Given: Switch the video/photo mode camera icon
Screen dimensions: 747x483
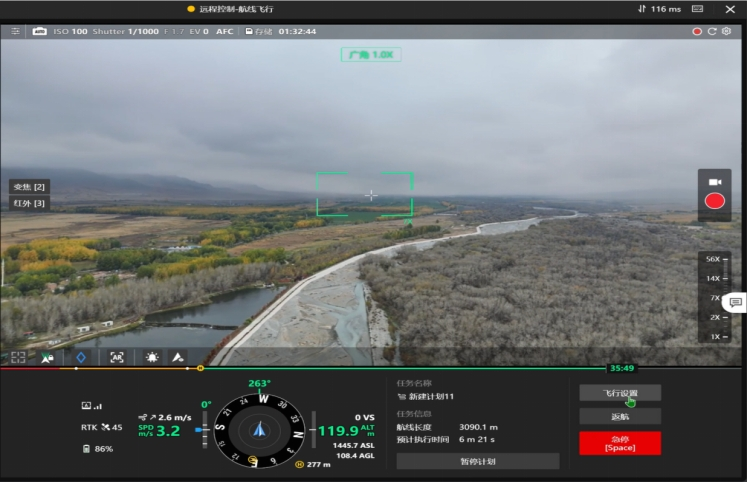Looking at the screenshot, I should tap(714, 182).
